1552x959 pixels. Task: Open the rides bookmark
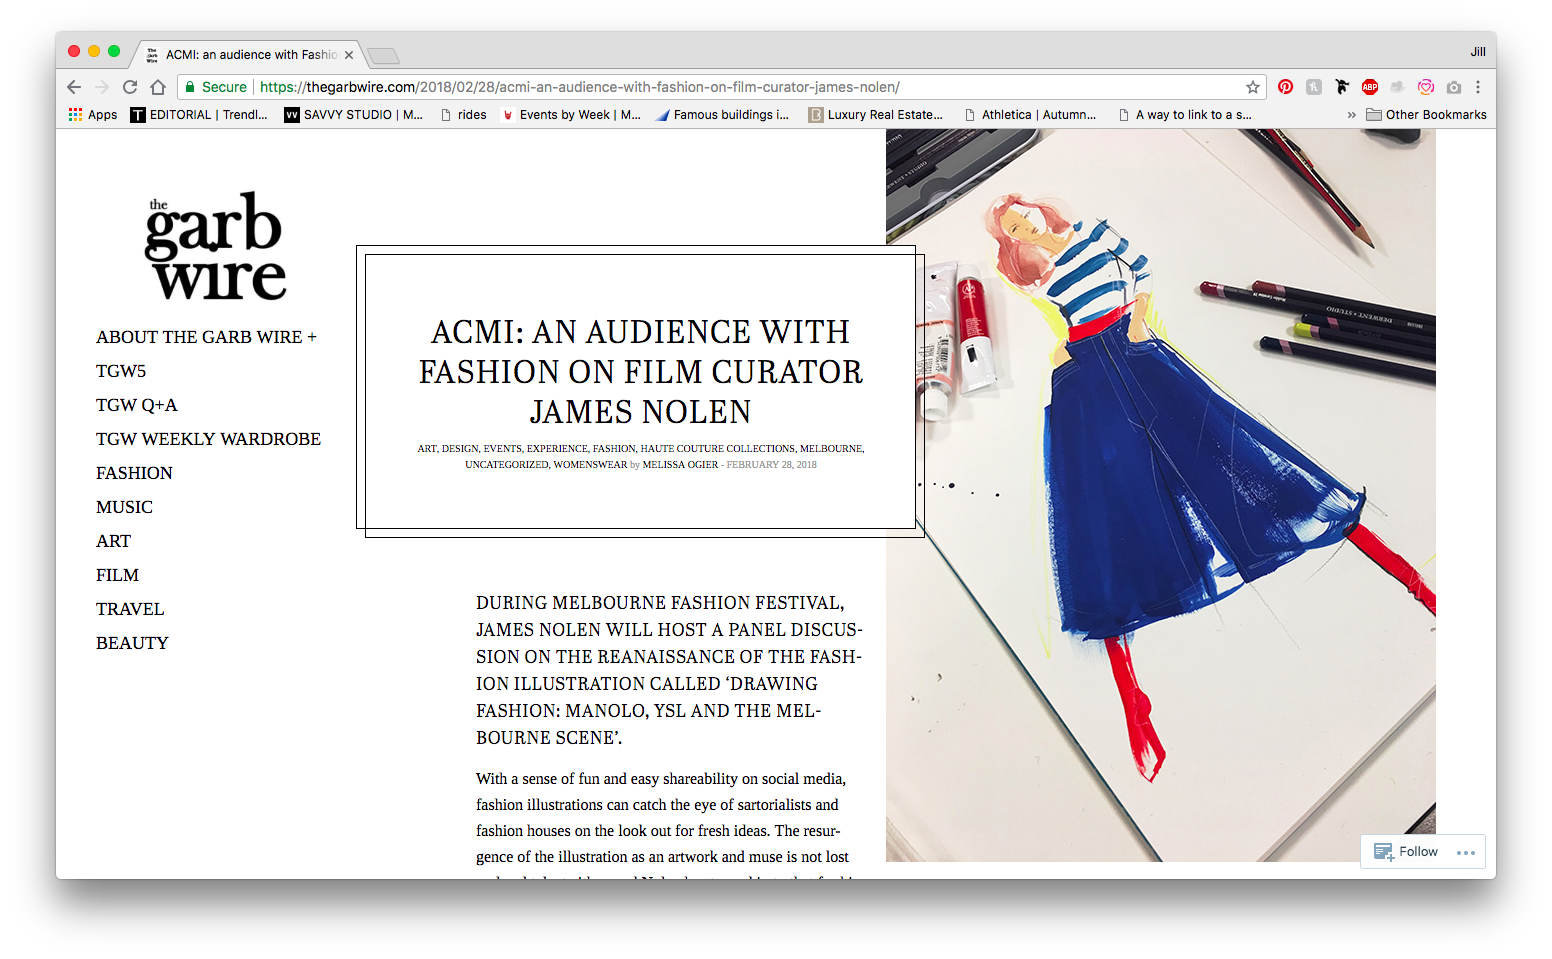pyautogui.click(x=464, y=115)
